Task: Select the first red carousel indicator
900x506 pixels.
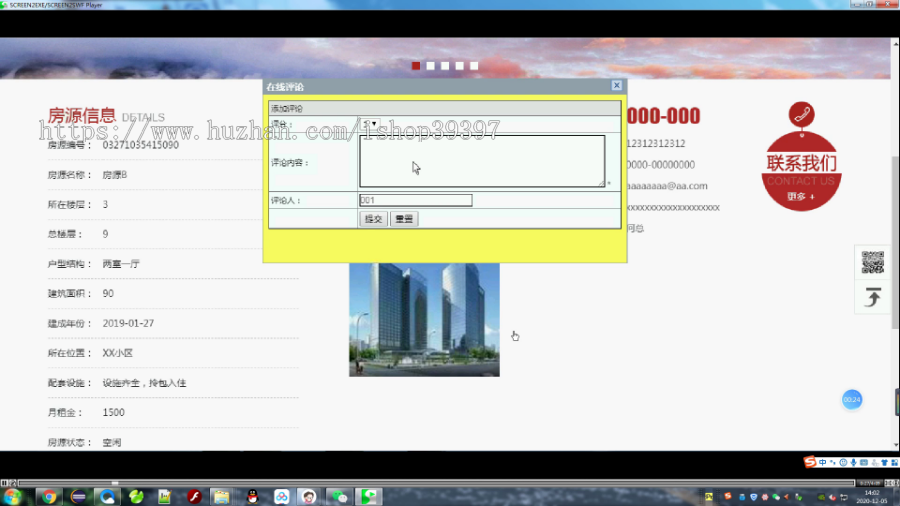Action: 416,66
